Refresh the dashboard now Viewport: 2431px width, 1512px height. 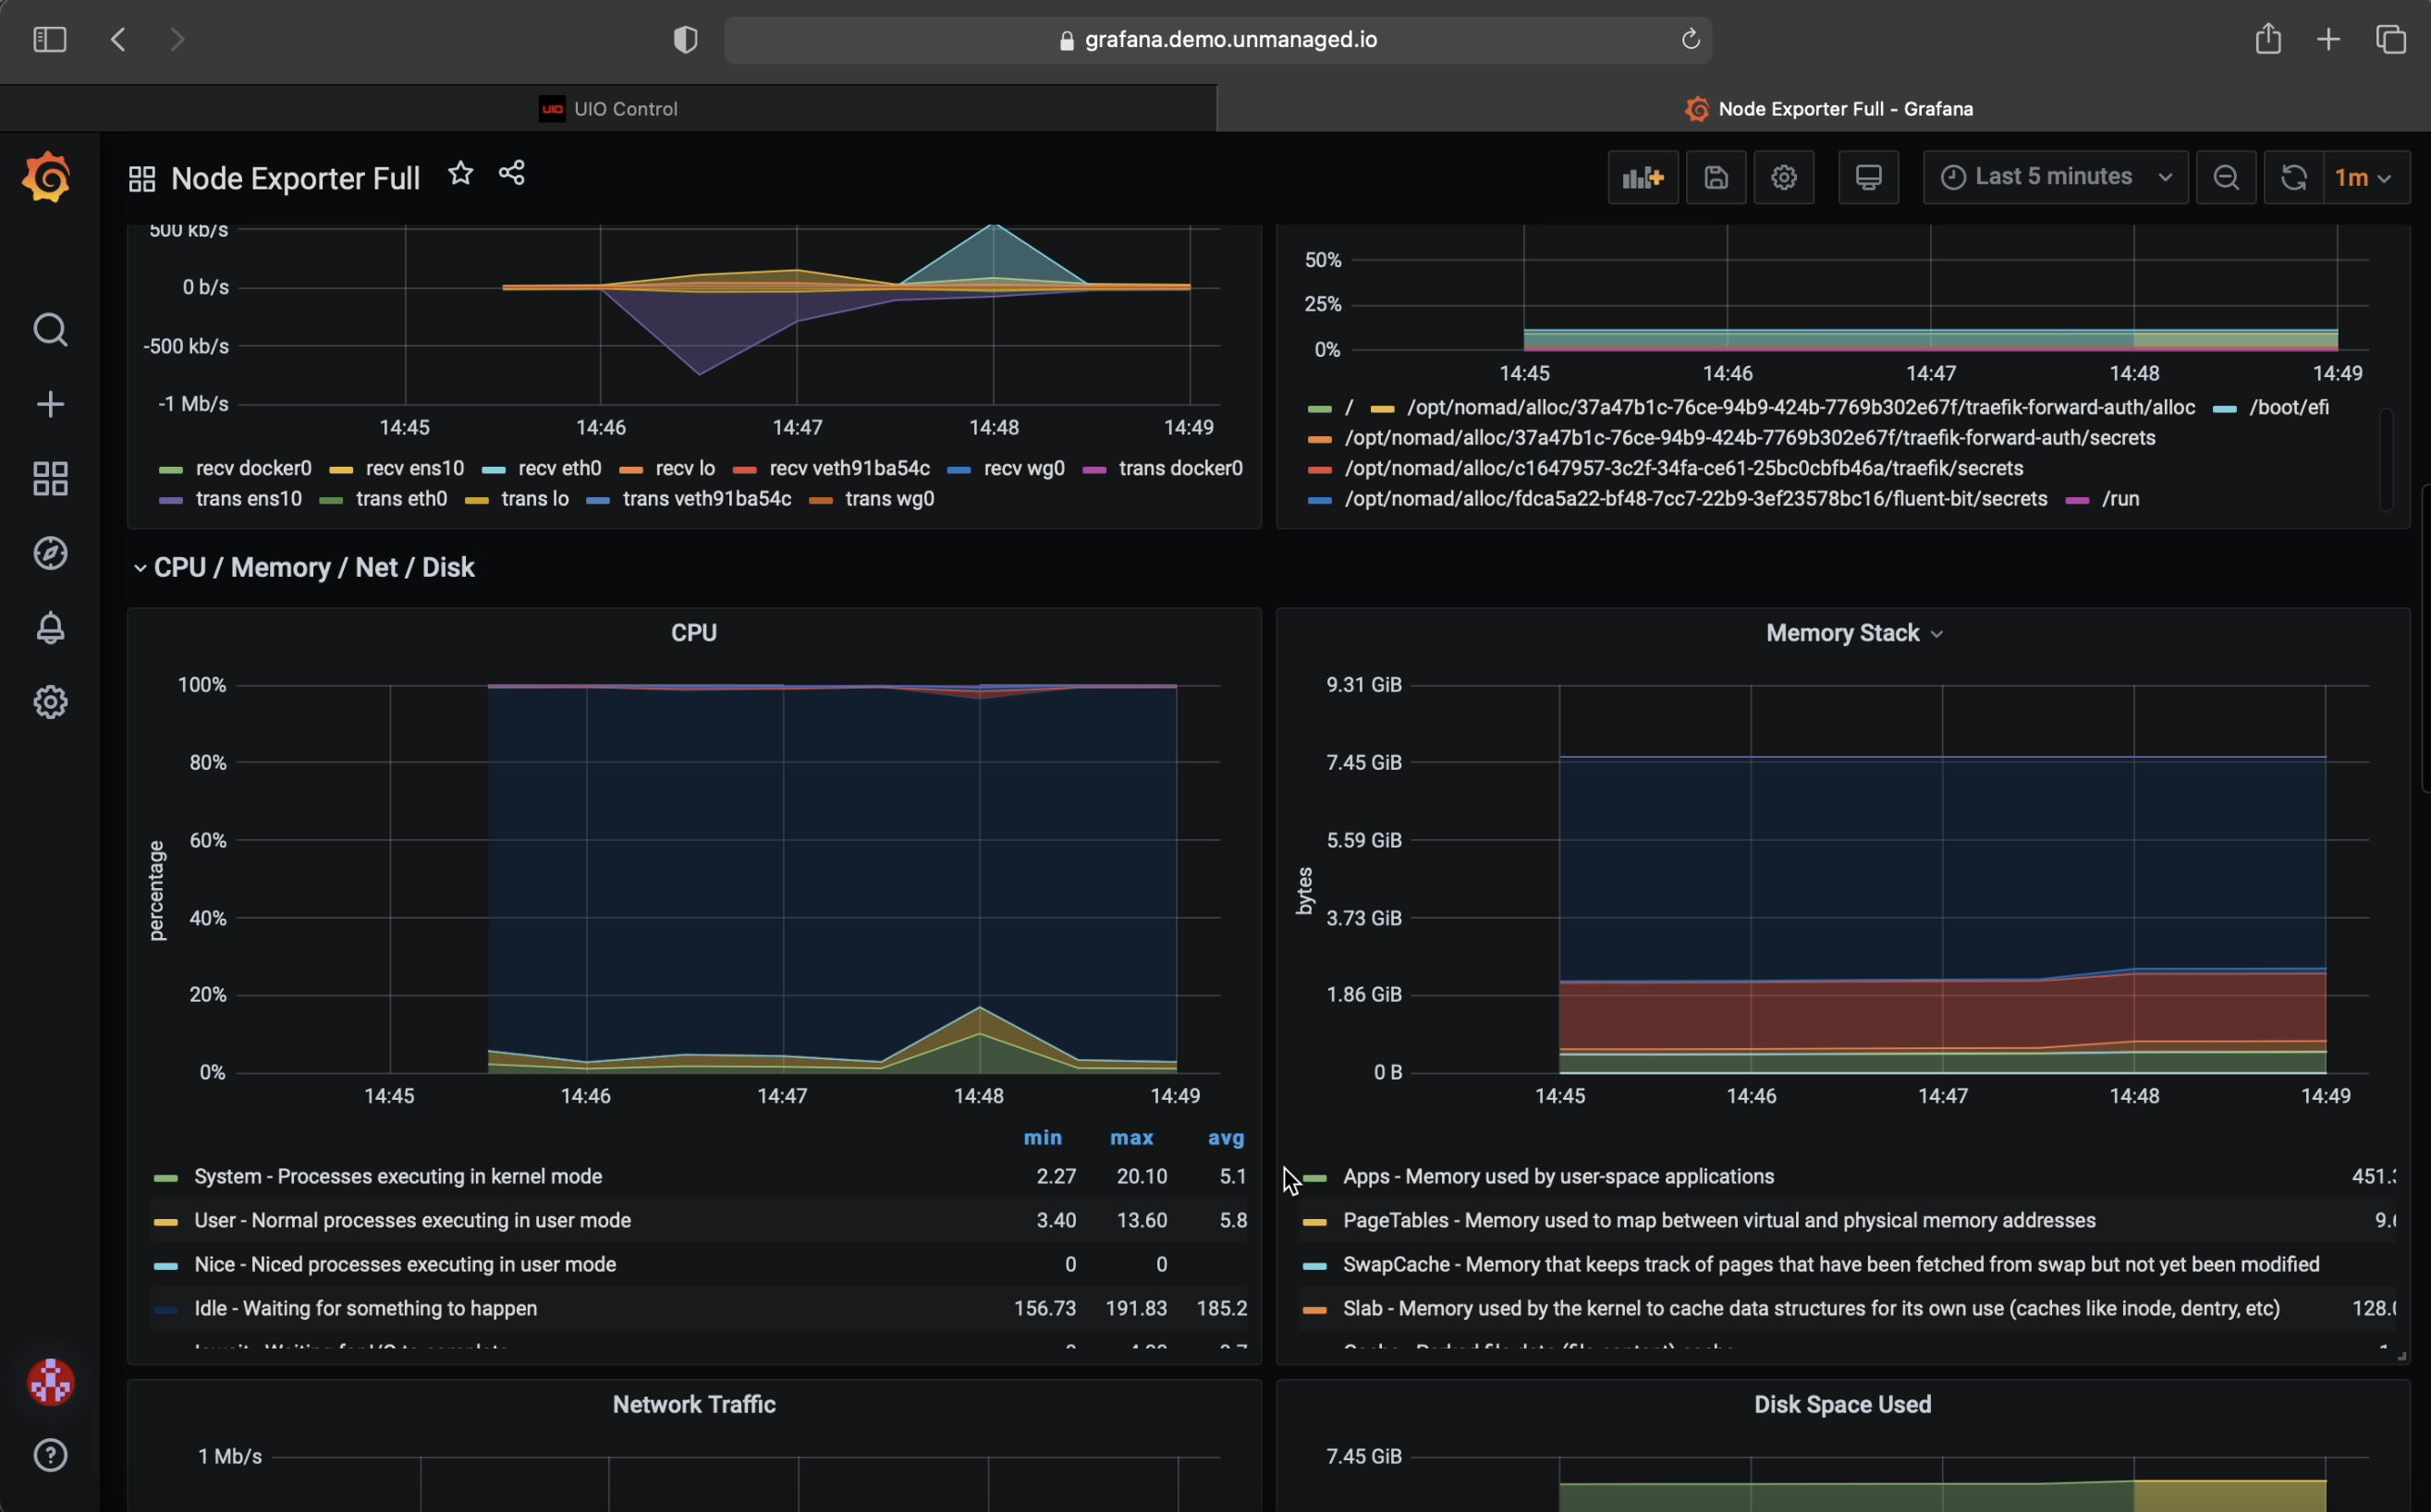coord(2293,178)
